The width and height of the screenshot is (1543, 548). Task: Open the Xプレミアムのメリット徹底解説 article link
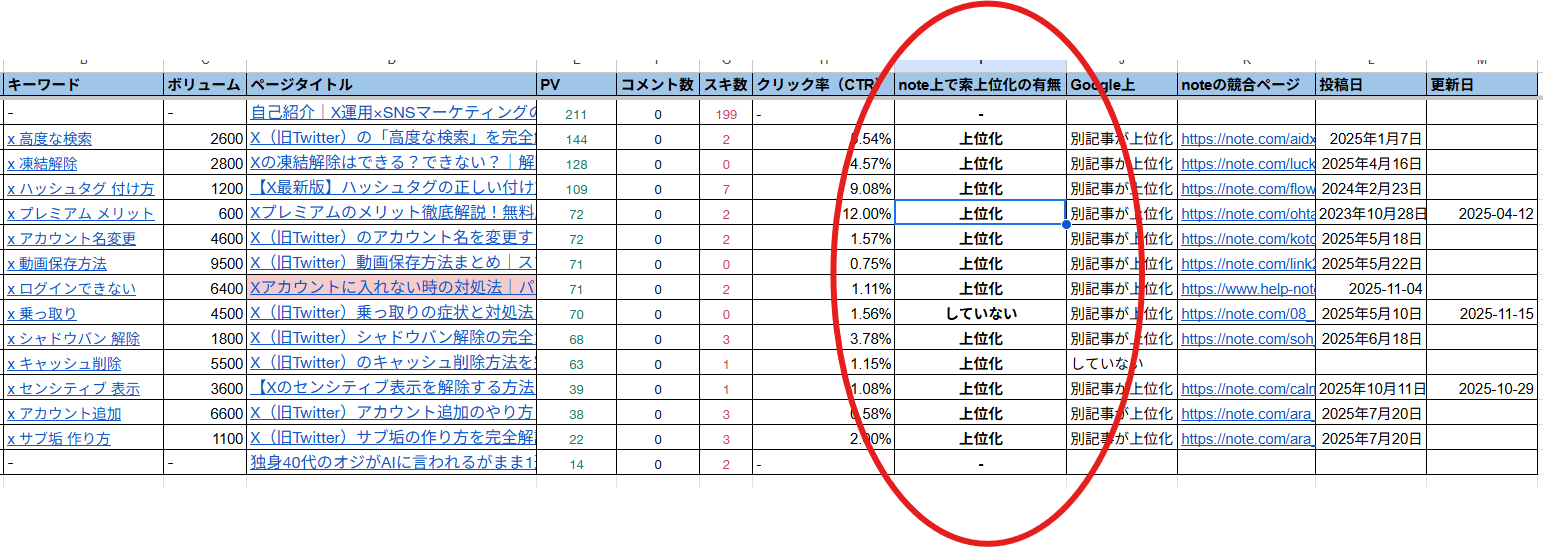392,213
